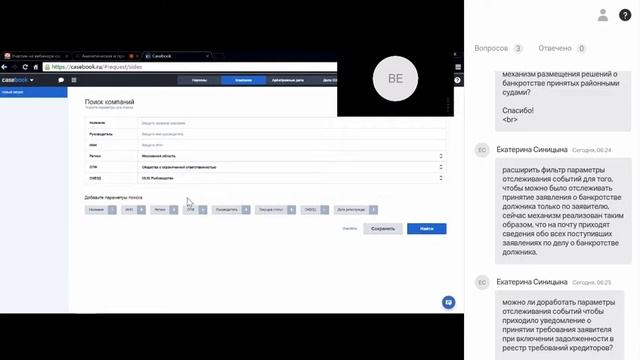Open the Арбитражные дела section tab
Screen dimensions: 640x360
pos(288,80)
